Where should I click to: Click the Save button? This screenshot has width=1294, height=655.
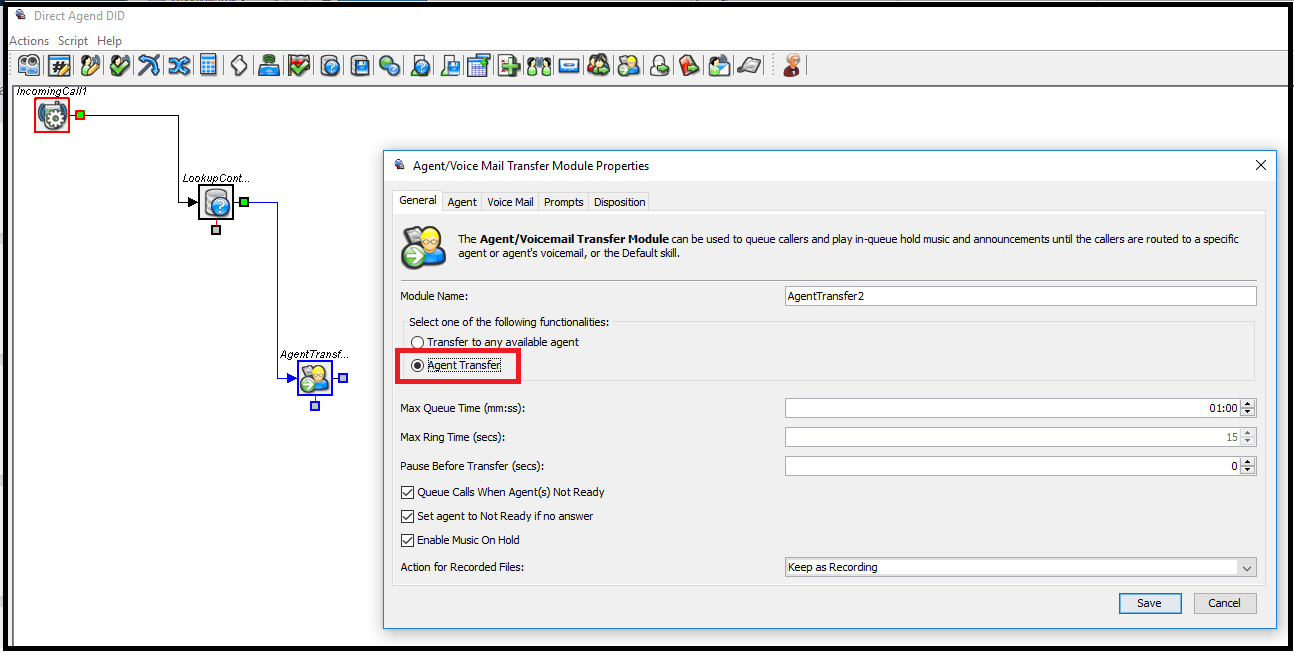pyautogui.click(x=1149, y=603)
